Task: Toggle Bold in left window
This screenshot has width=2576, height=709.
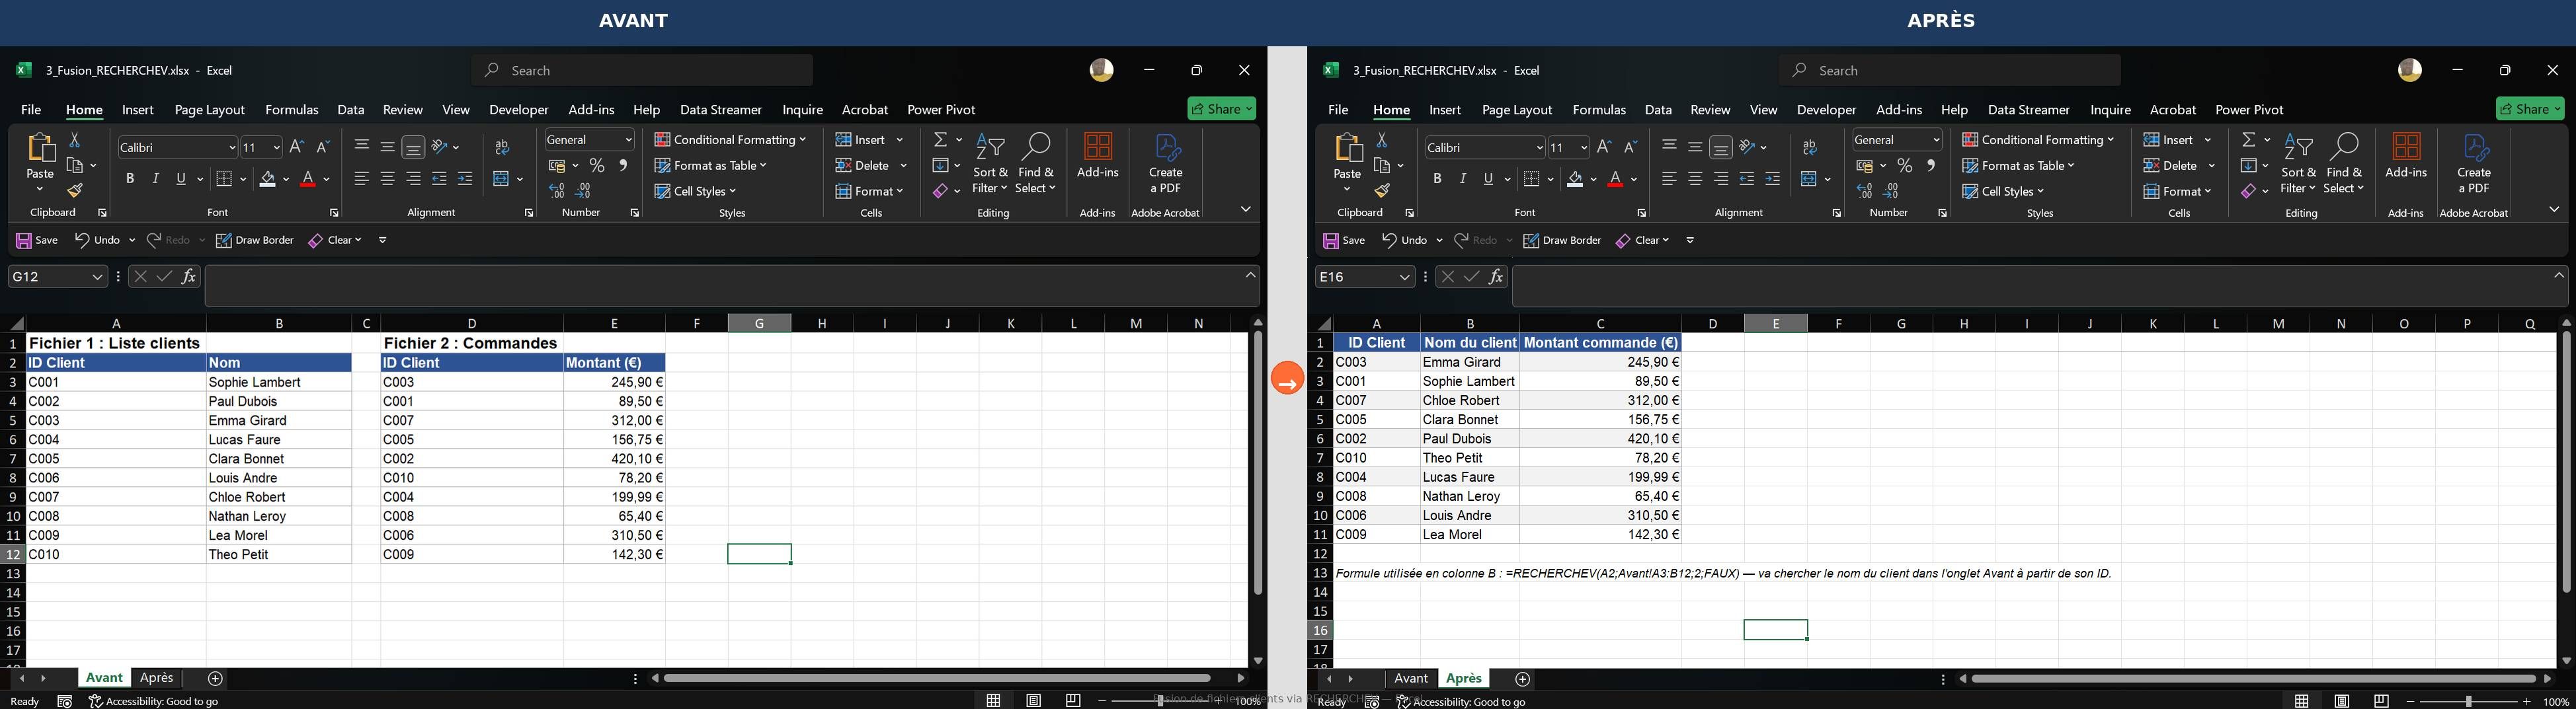Action: (x=130, y=179)
